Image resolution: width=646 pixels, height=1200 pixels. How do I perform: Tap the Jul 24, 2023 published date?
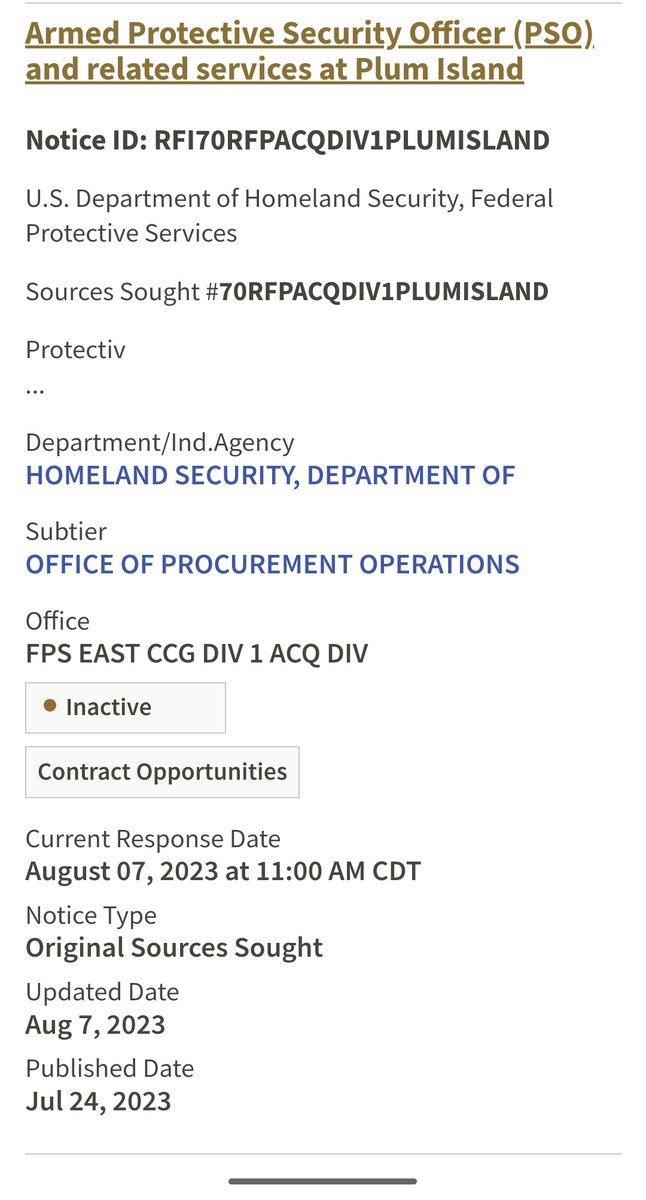[x=98, y=1101]
